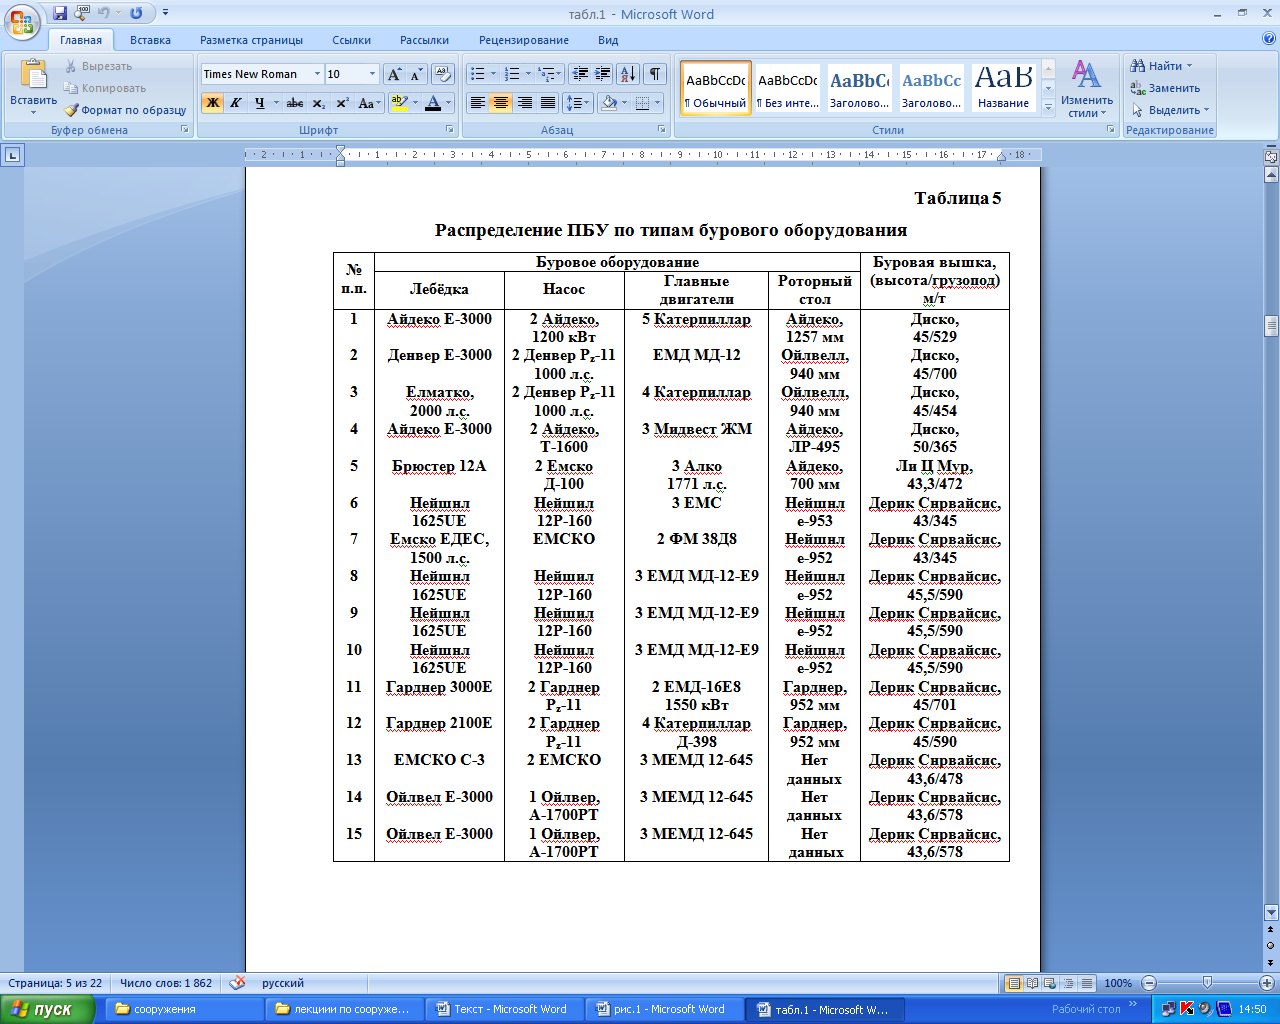Click the Save icon in quick access

click(x=60, y=13)
